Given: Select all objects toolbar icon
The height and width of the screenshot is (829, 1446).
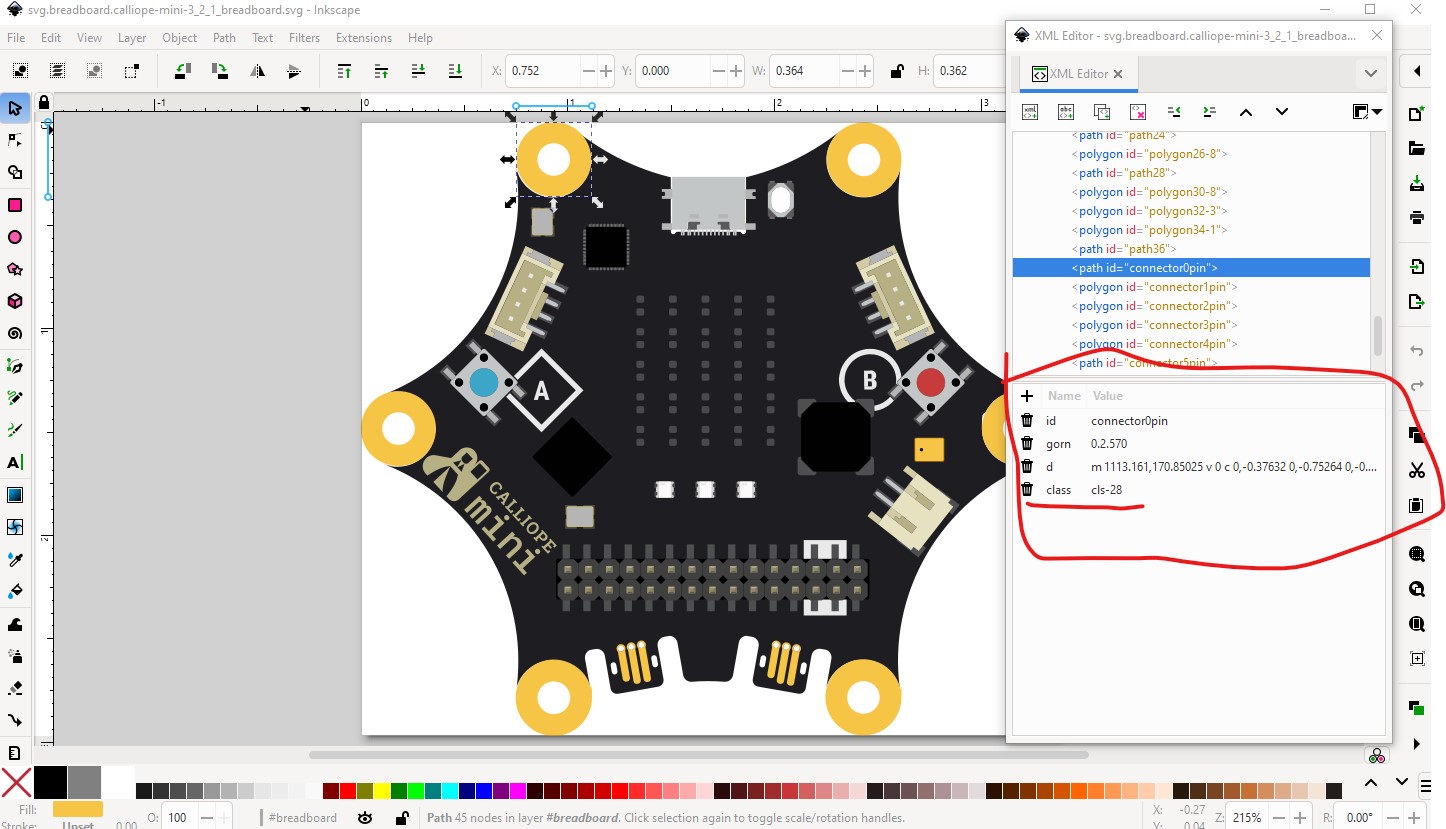Looking at the screenshot, I should 21,71.
